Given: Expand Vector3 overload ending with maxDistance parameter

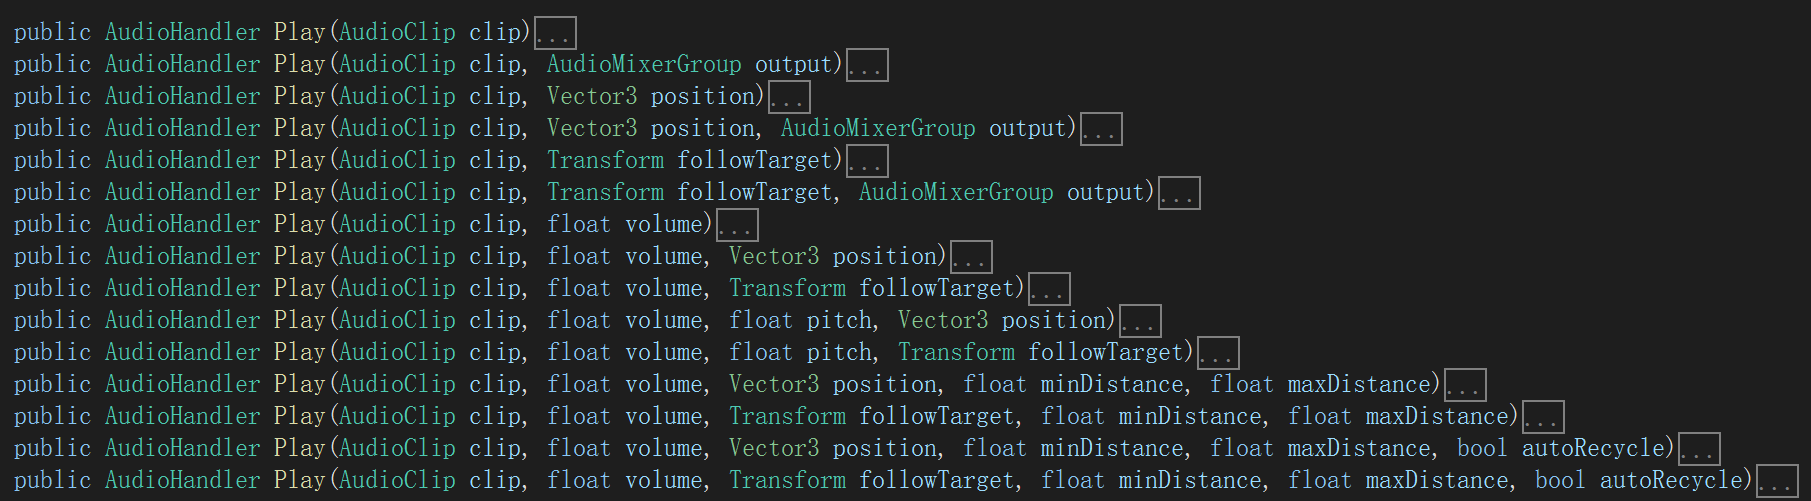Looking at the screenshot, I should coord(1465,386).
